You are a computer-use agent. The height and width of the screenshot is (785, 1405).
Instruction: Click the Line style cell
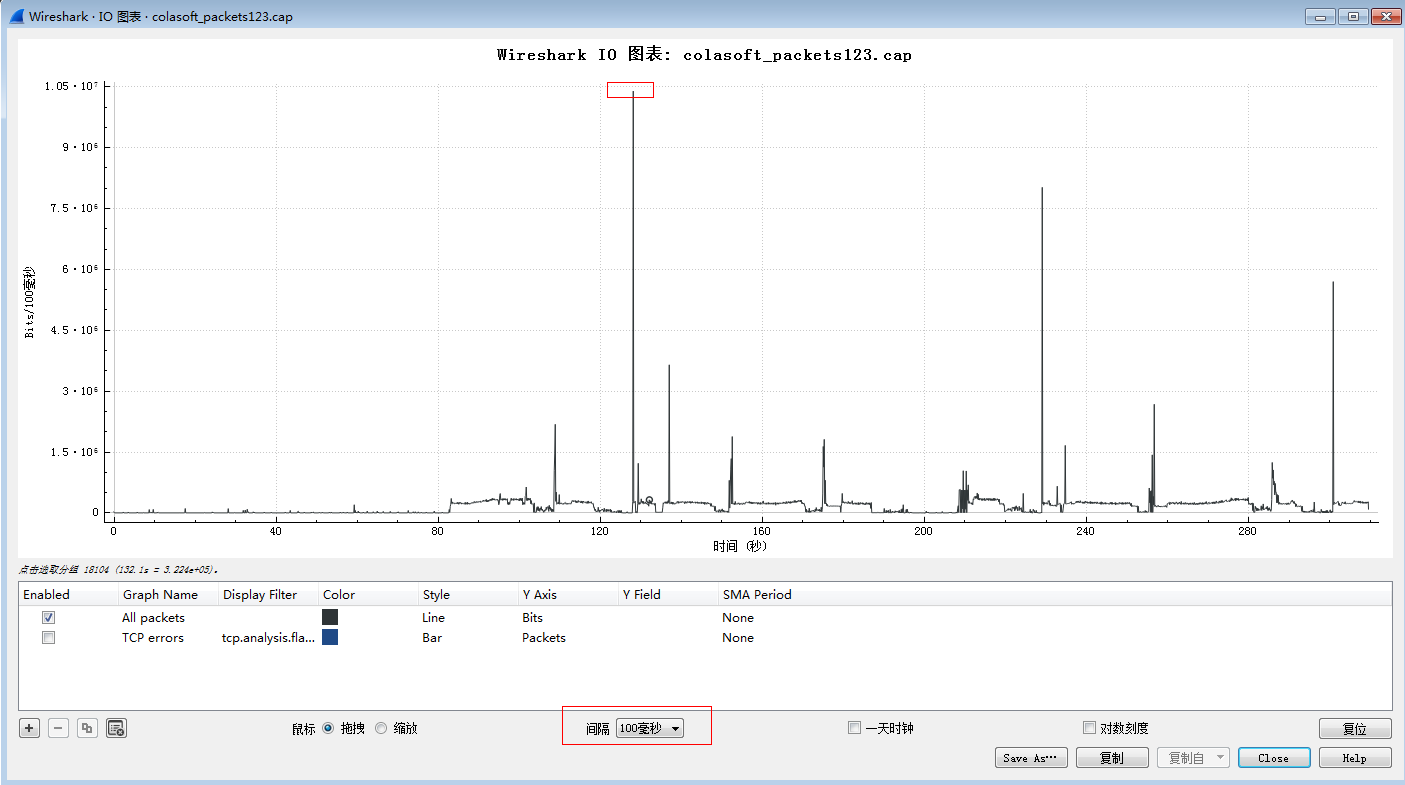[x=433, y=618]
